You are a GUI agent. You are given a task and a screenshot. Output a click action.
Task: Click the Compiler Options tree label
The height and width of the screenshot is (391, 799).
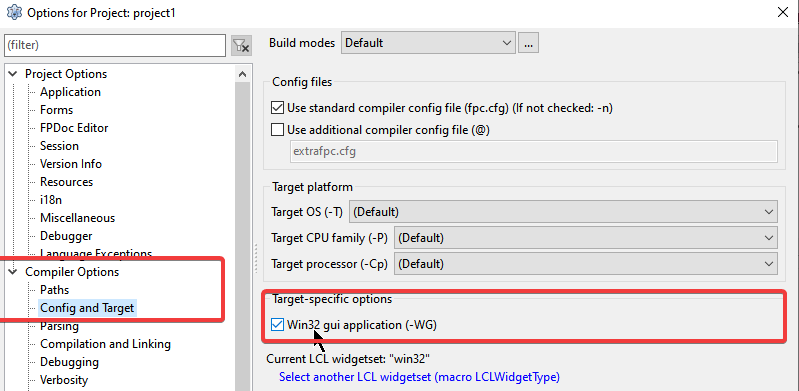(x=72, y=272)
